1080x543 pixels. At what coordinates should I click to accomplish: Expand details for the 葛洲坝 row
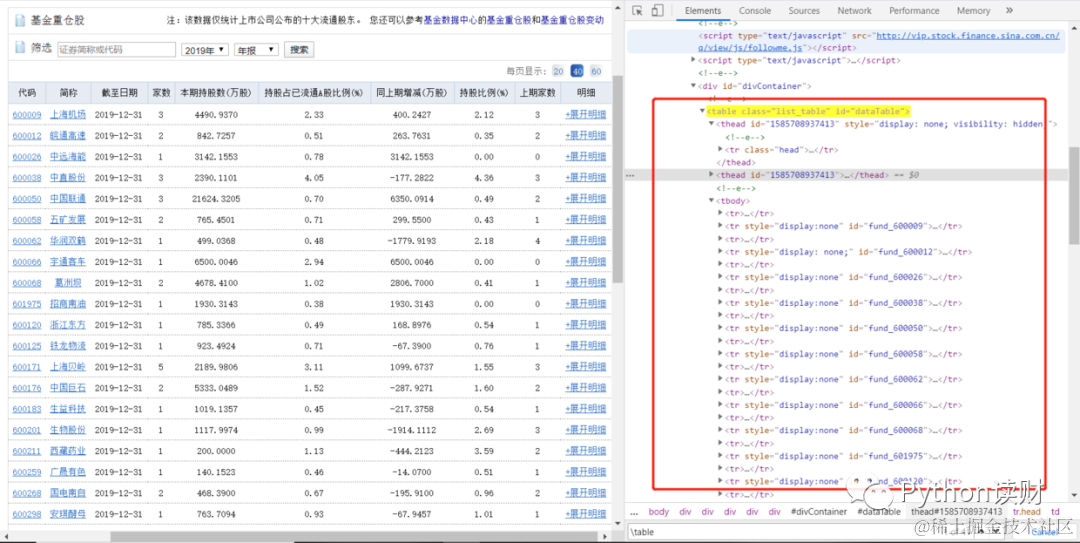[585, 283]
